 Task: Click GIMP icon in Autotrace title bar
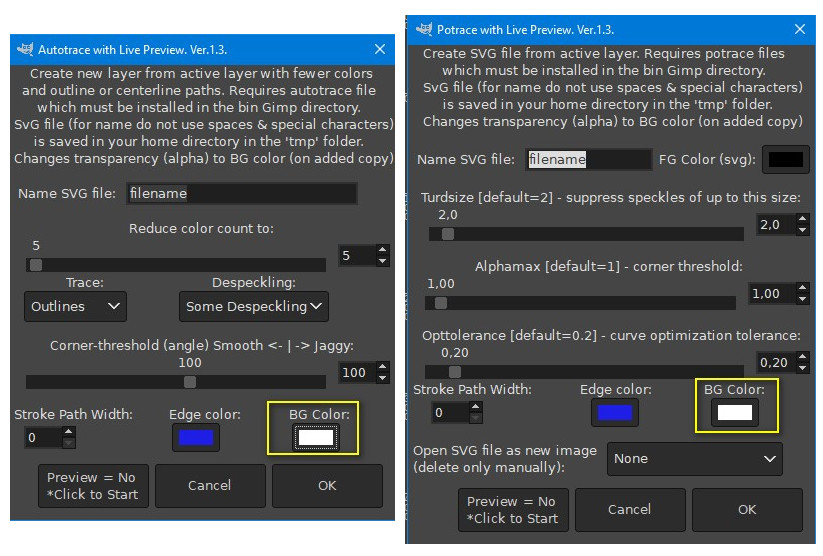tap(25, 49)
